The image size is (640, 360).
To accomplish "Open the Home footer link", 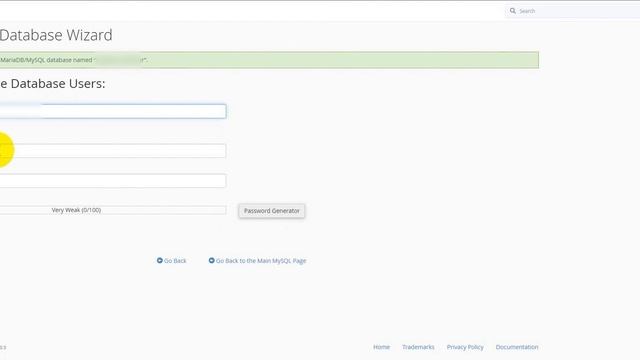I will (x=382, y=347).
